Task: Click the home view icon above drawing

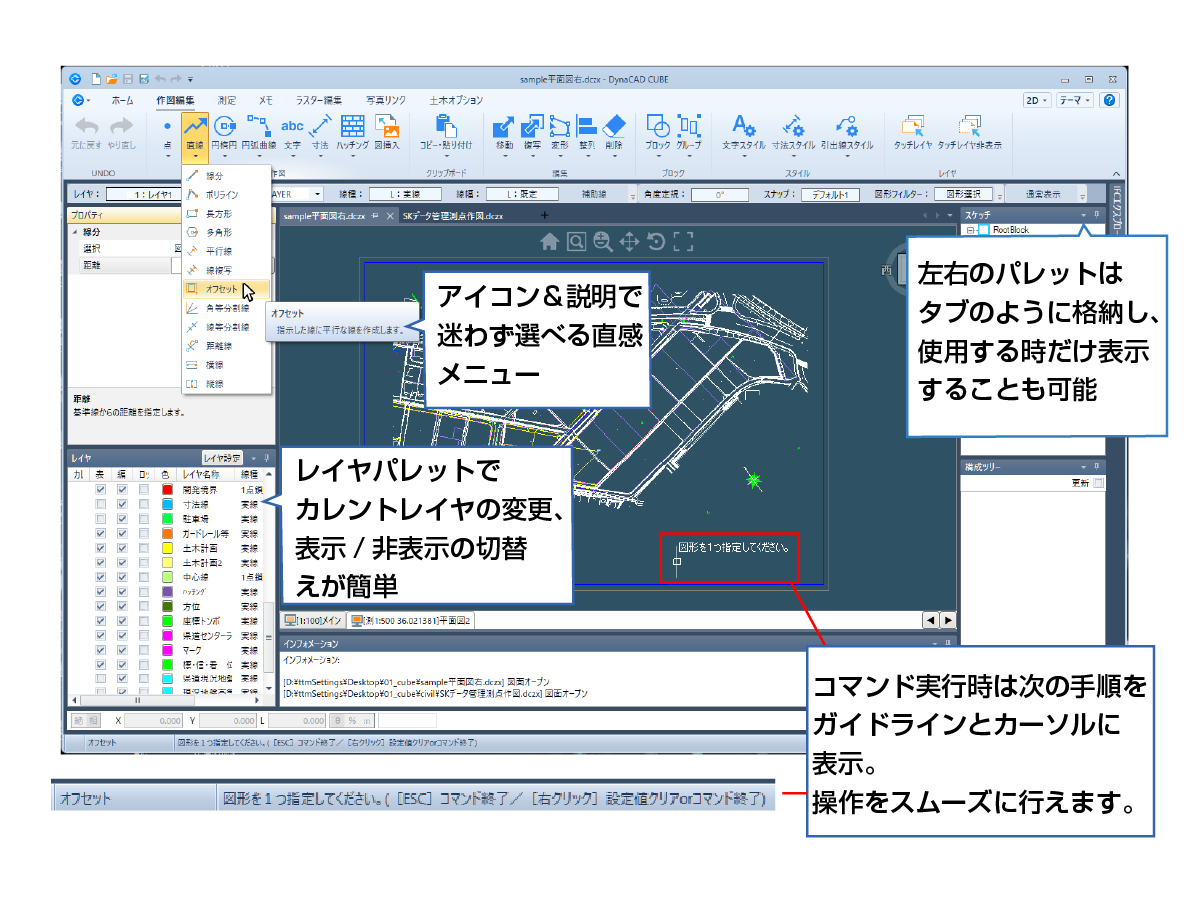Action: 549,241
